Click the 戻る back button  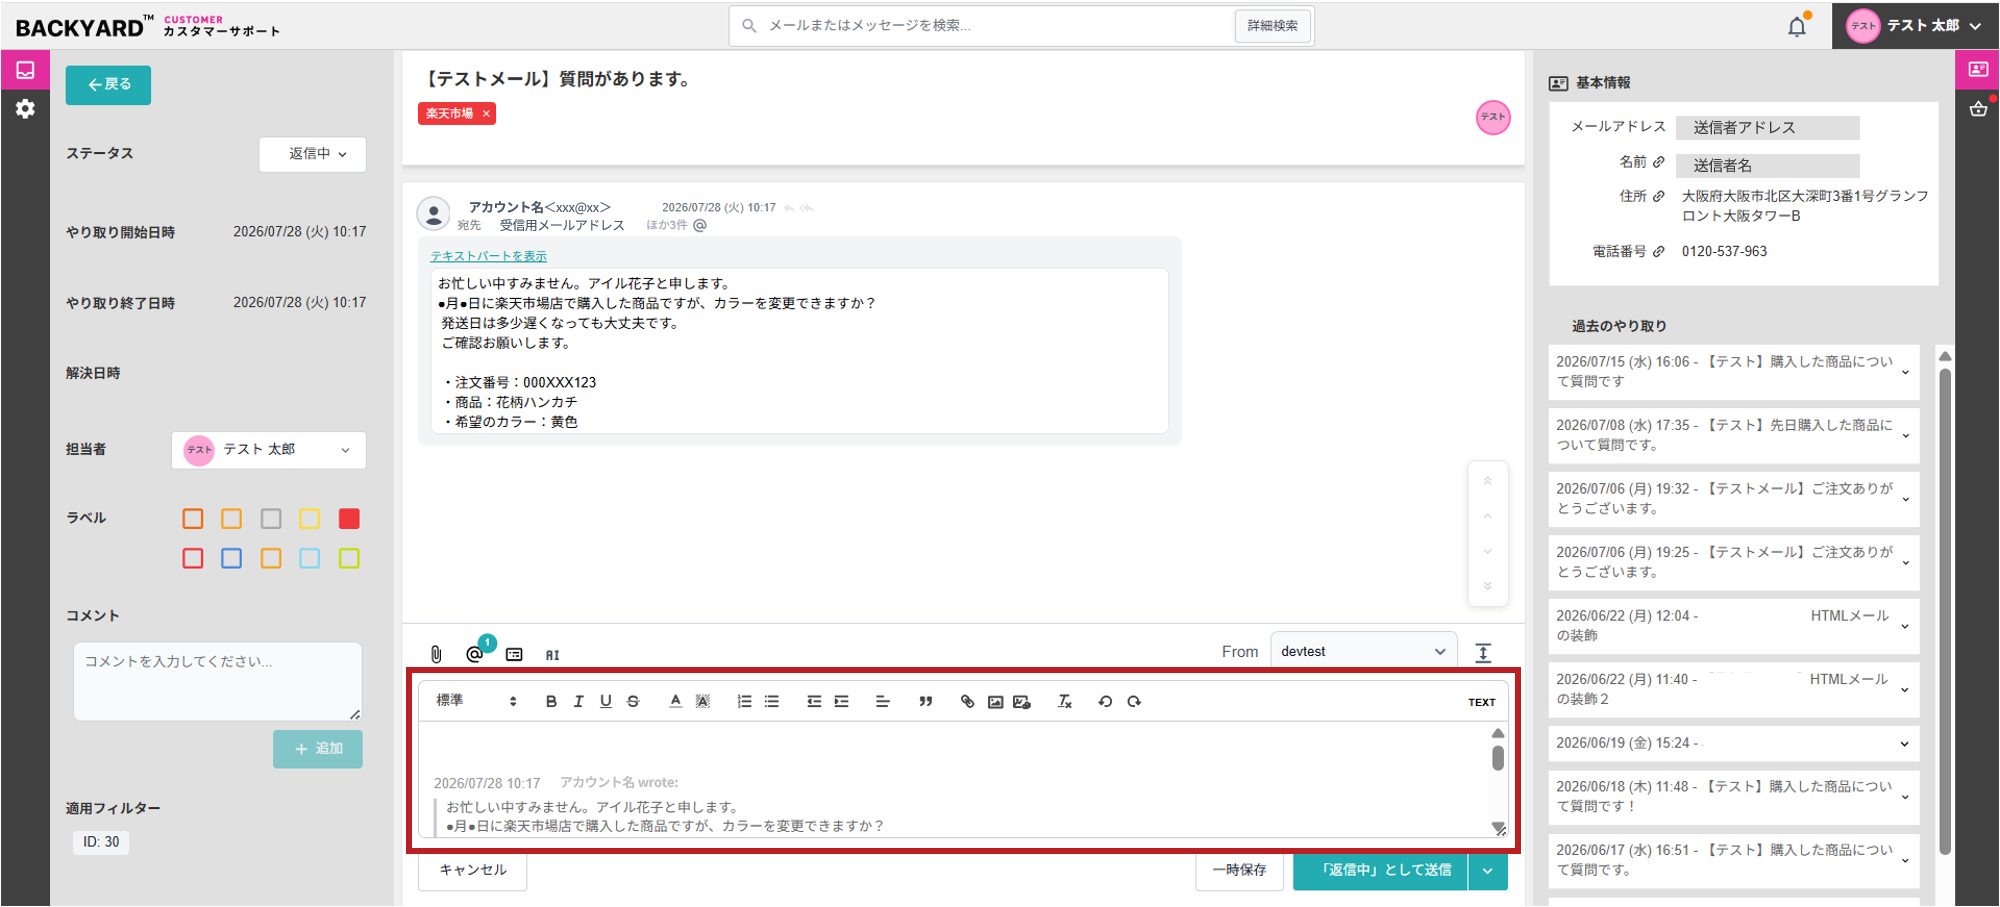108,85
